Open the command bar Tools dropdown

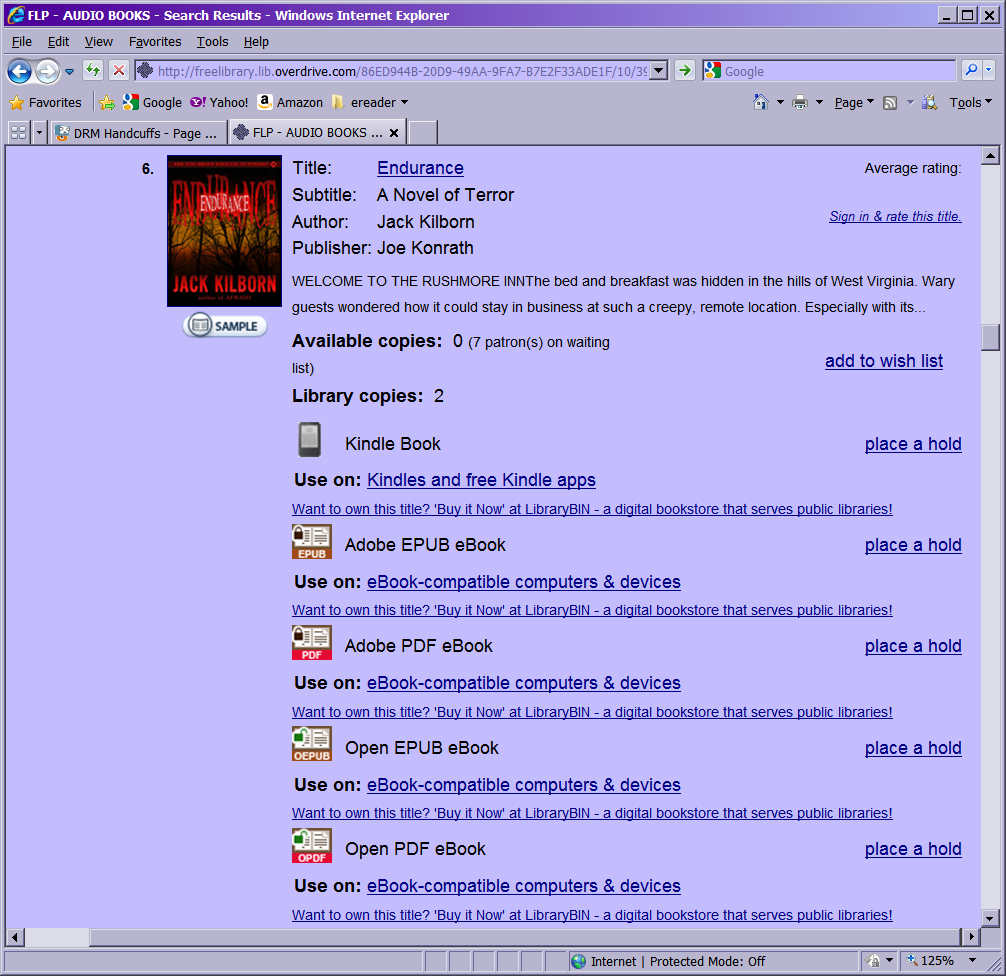click(x=970, y=102)
